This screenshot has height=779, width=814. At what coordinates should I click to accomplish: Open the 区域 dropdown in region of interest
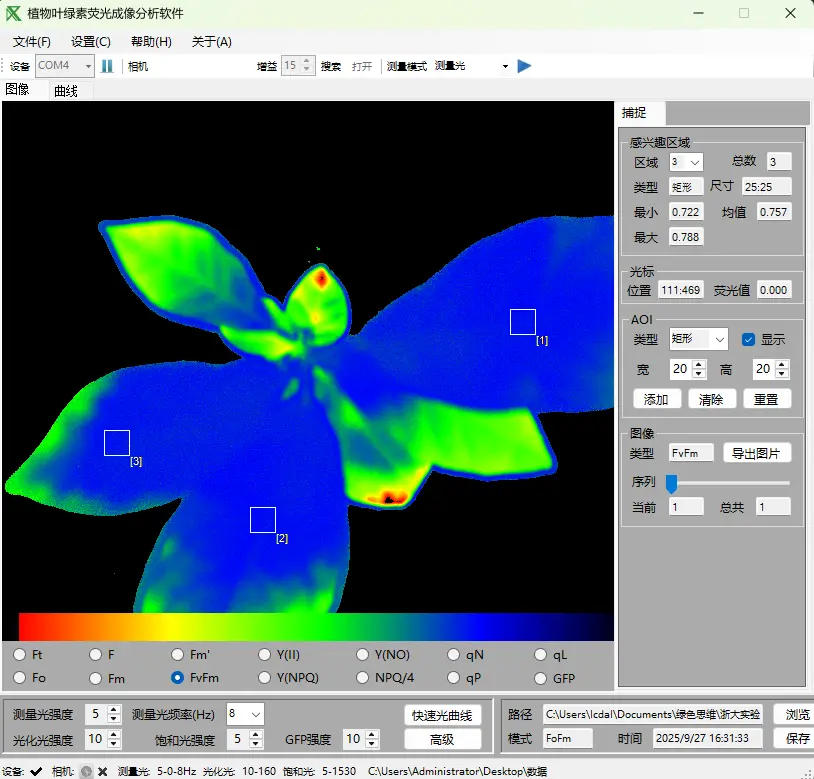(x=686, y=162)
